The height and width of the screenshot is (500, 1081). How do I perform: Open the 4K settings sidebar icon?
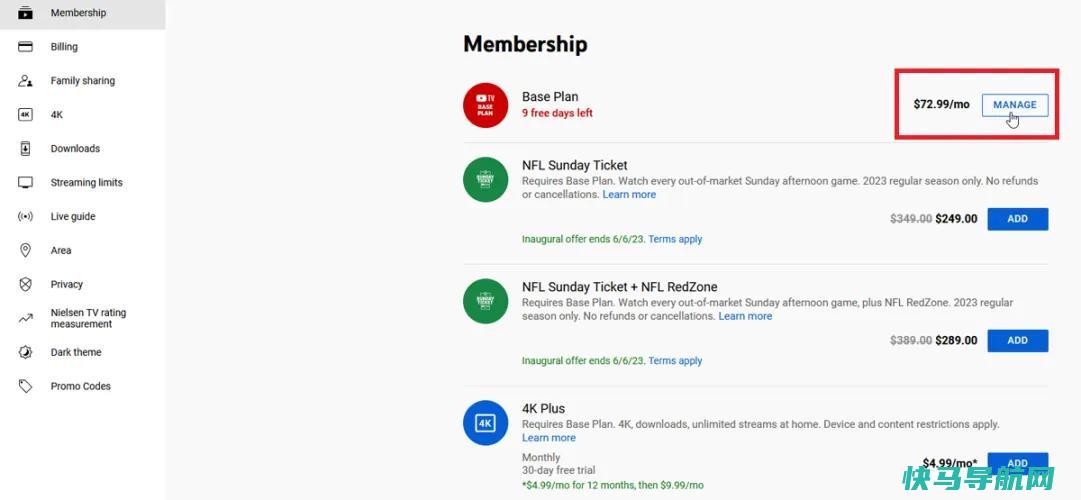coord(26,114)
